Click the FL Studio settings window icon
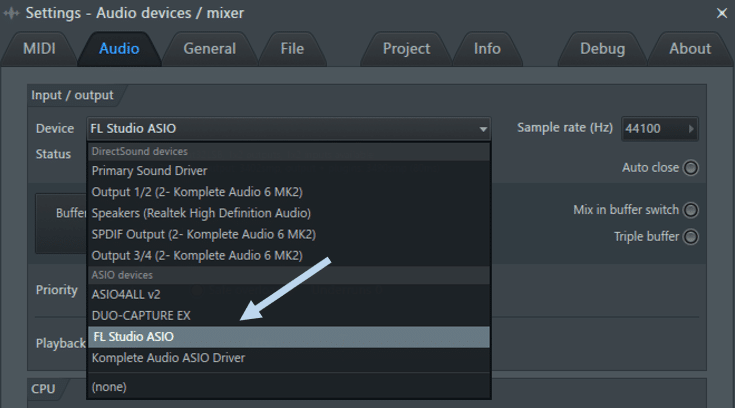The image size is (735, 408). click(x=11, y=13)
